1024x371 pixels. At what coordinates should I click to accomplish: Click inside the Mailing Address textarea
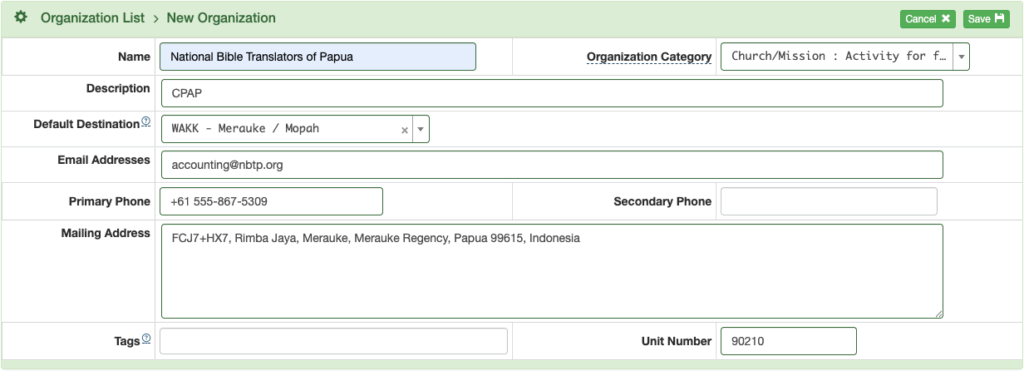click(x=552, y=272)
